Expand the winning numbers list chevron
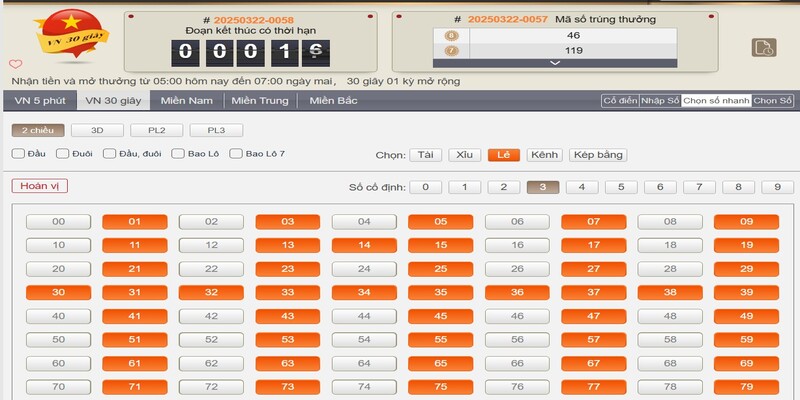The width and height of the screenshot is (800, 400). (x=555, y=63)
